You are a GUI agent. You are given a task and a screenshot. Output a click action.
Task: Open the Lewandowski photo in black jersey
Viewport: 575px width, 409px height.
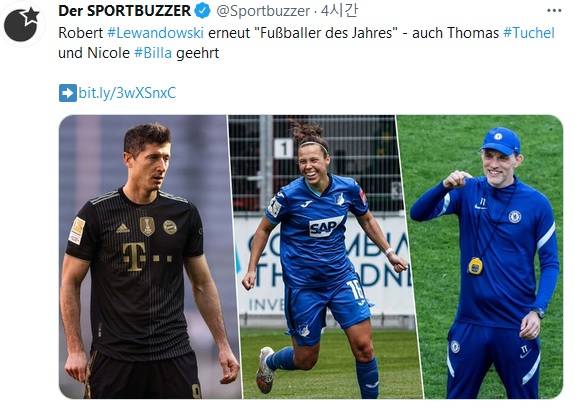[x=147, y=257]
